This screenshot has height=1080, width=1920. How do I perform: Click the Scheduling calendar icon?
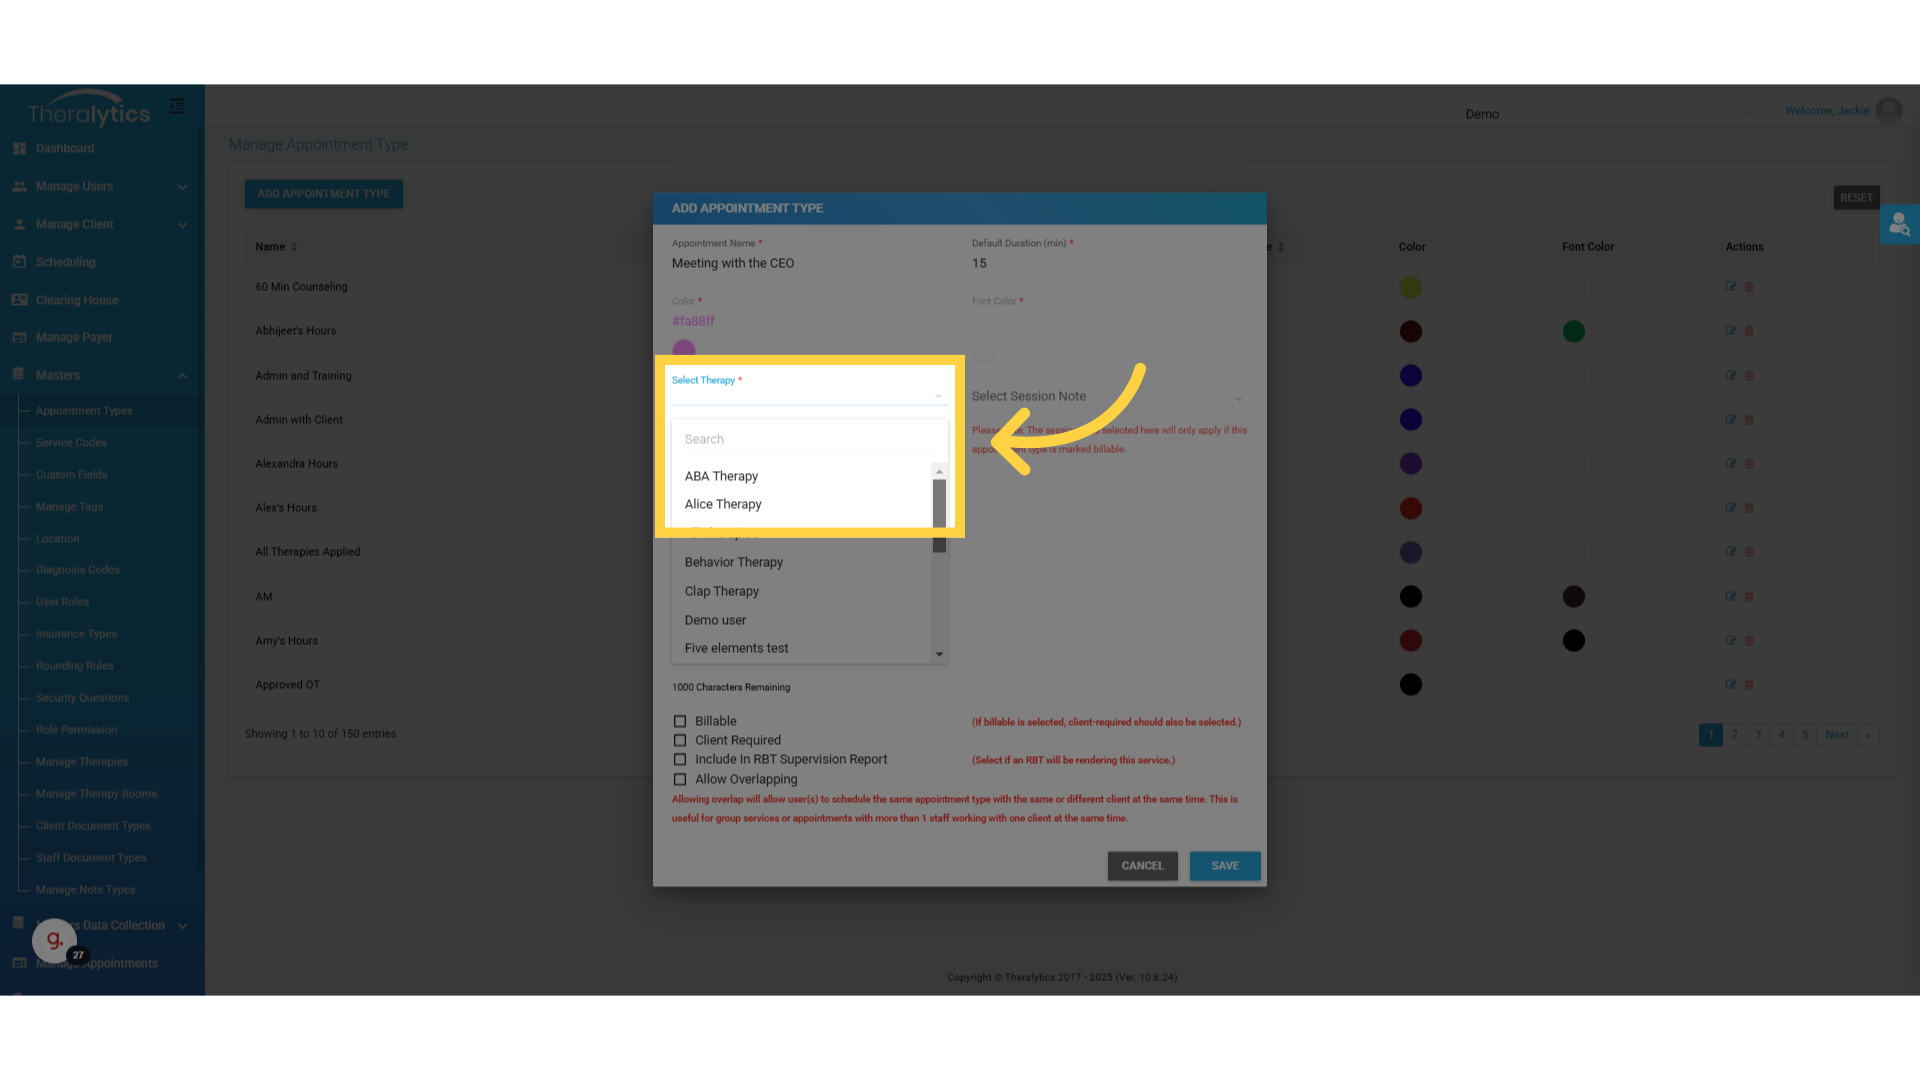tap(19, 262)
